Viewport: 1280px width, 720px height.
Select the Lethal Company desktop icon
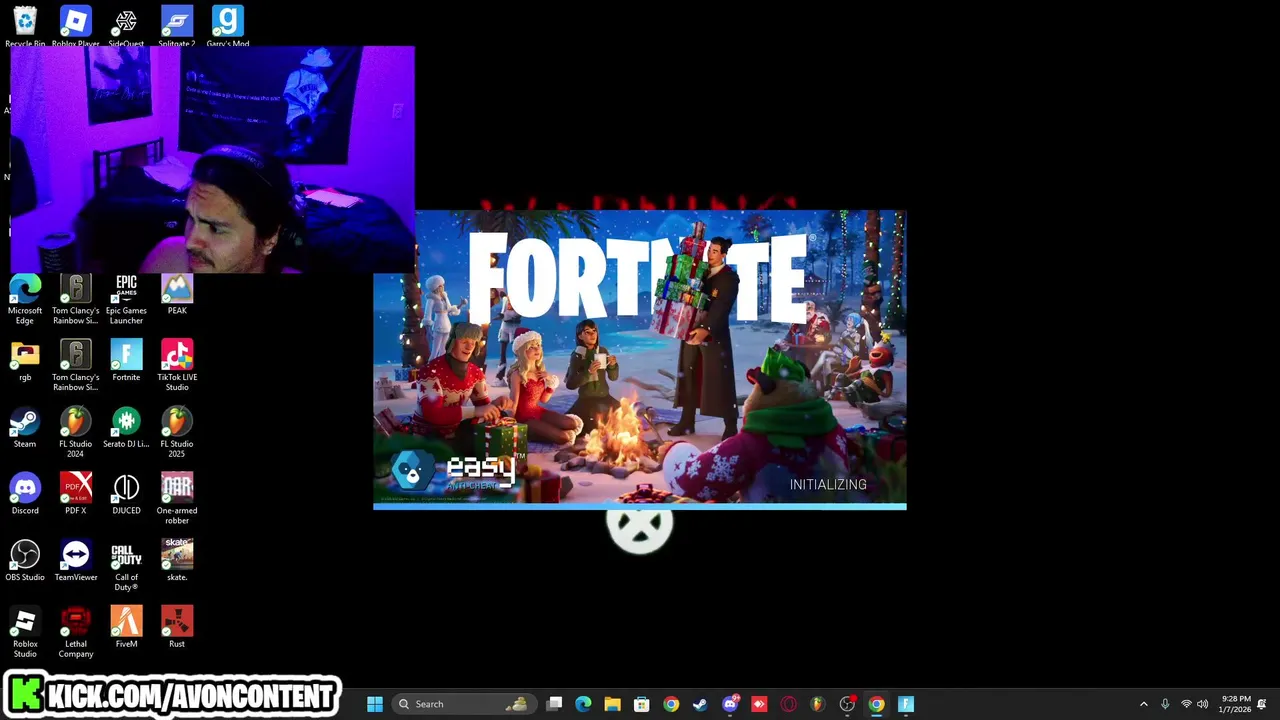pyautogui.click(x=75, y=633)
